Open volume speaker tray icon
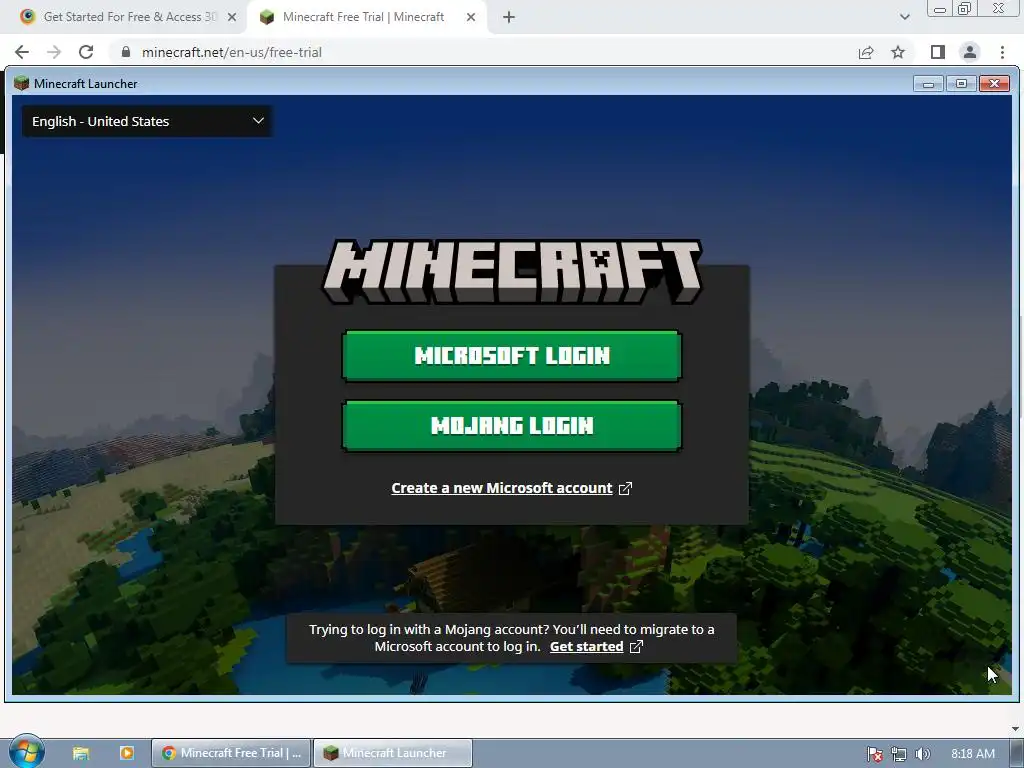 point(922,754)
